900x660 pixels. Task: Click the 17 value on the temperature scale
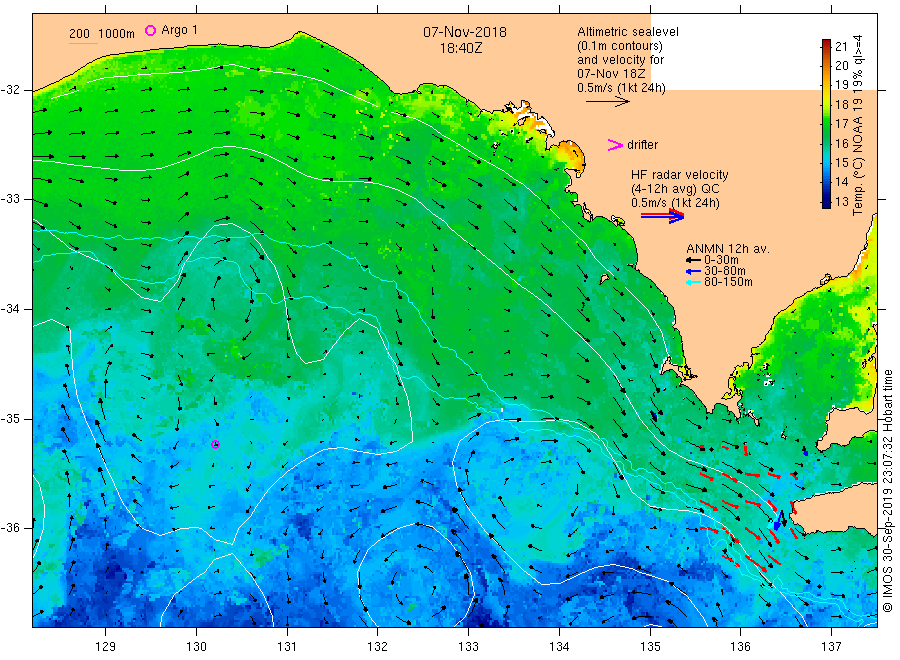(x=841, y=123)
